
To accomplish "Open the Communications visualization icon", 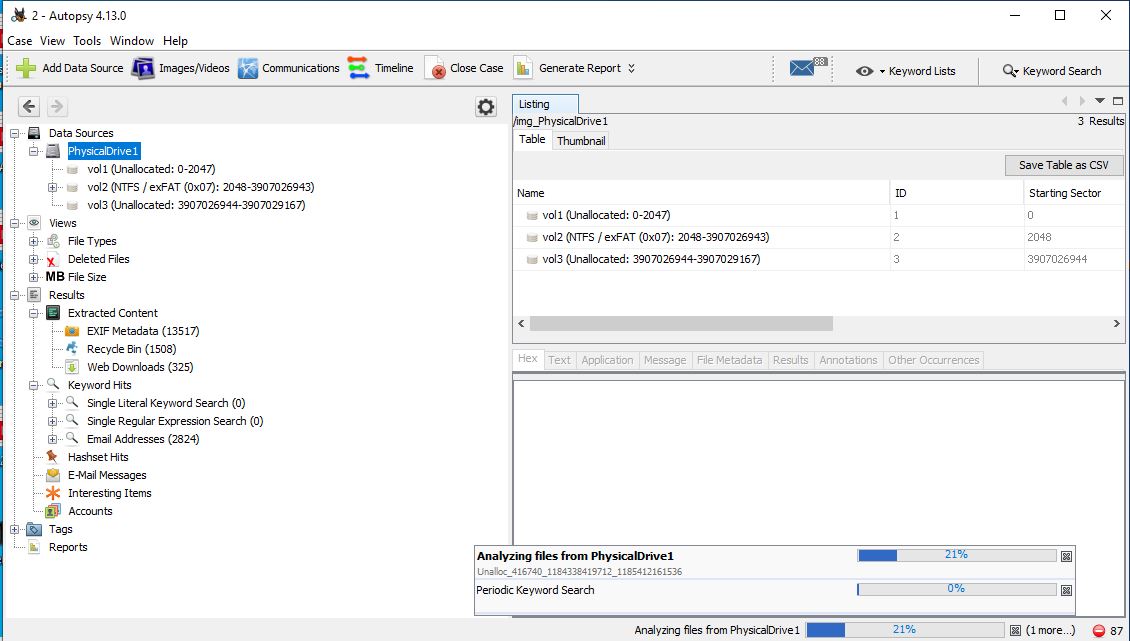I will tap(248, 68).
